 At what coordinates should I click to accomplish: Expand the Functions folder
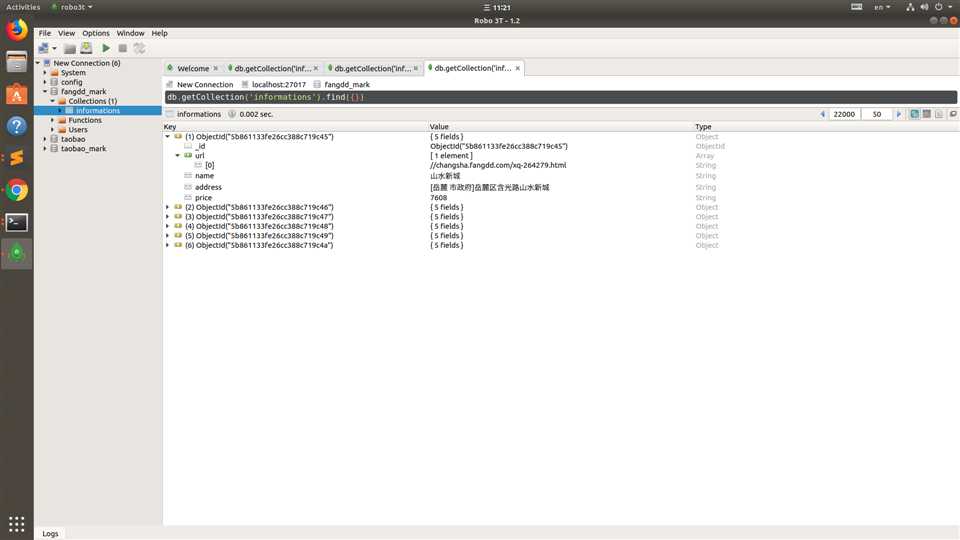pos(53,120)
